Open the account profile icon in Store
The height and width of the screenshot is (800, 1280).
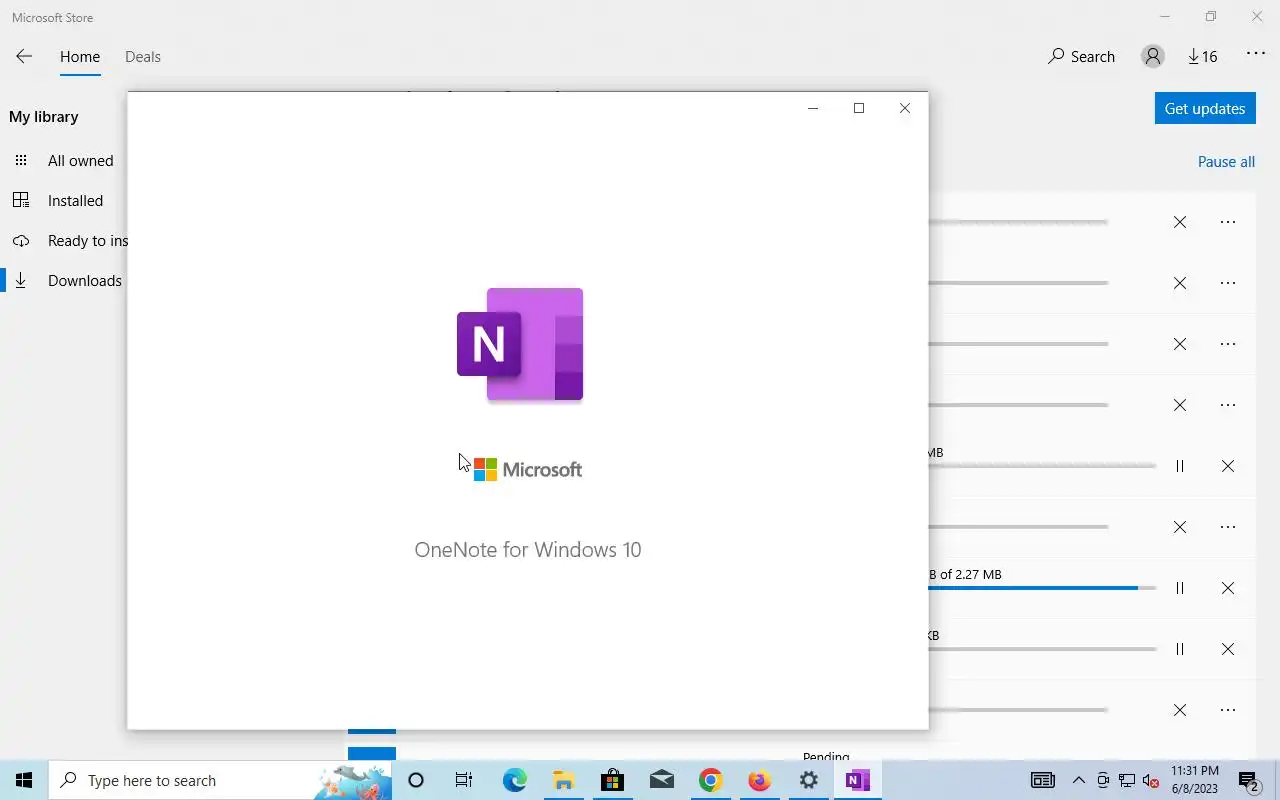click(1153, 57)
